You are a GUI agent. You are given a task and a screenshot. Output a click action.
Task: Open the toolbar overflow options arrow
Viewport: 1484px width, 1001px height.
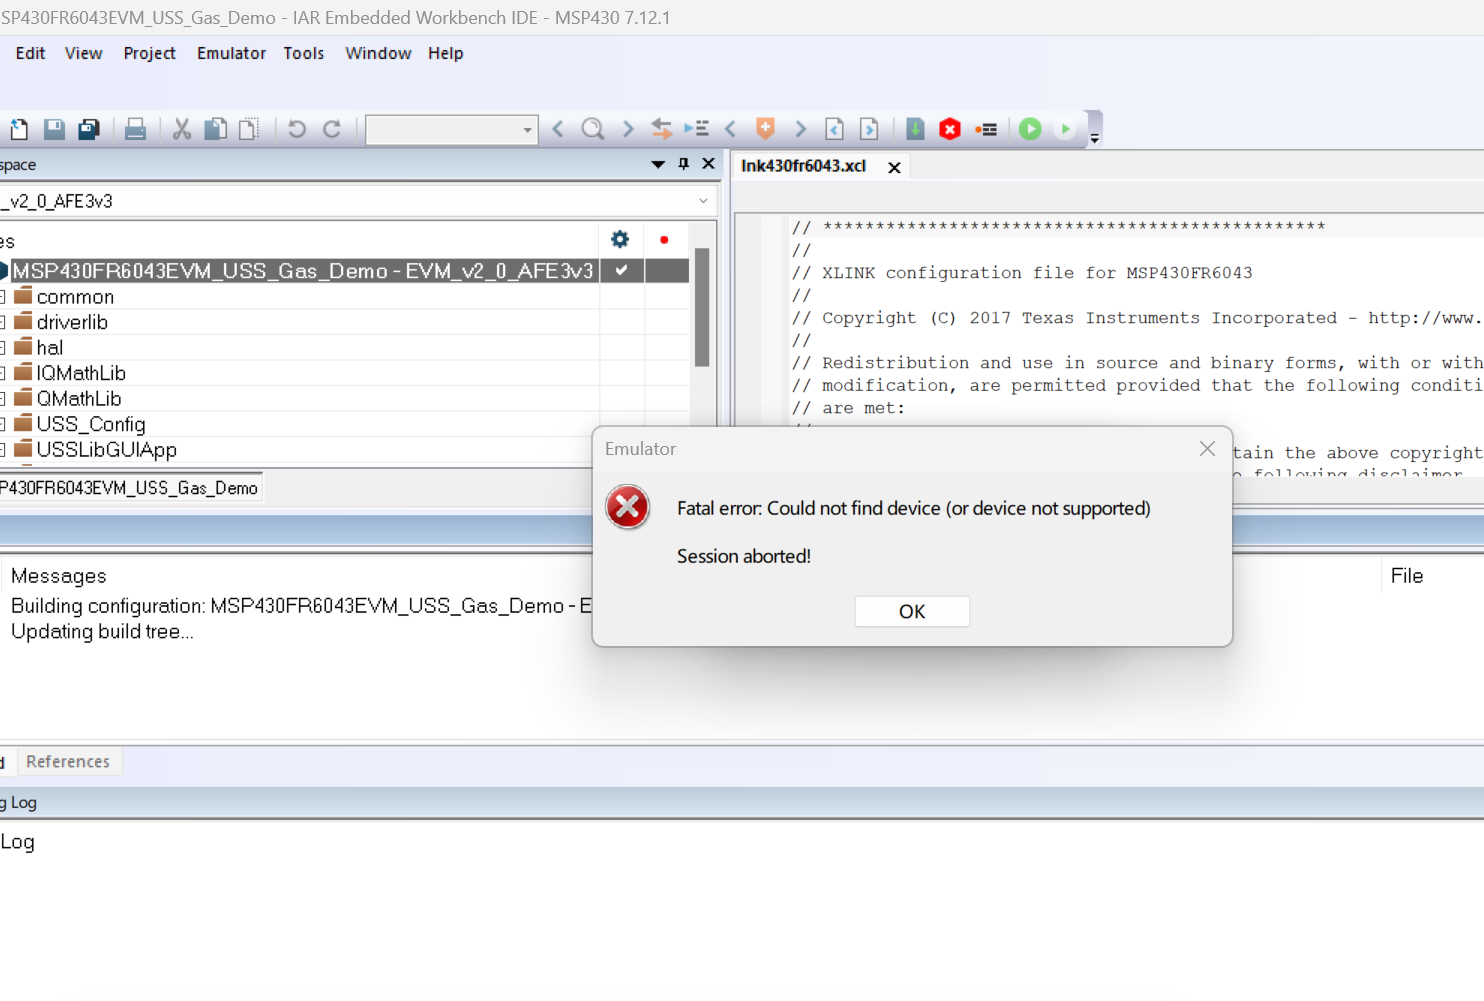(1095, 138)
